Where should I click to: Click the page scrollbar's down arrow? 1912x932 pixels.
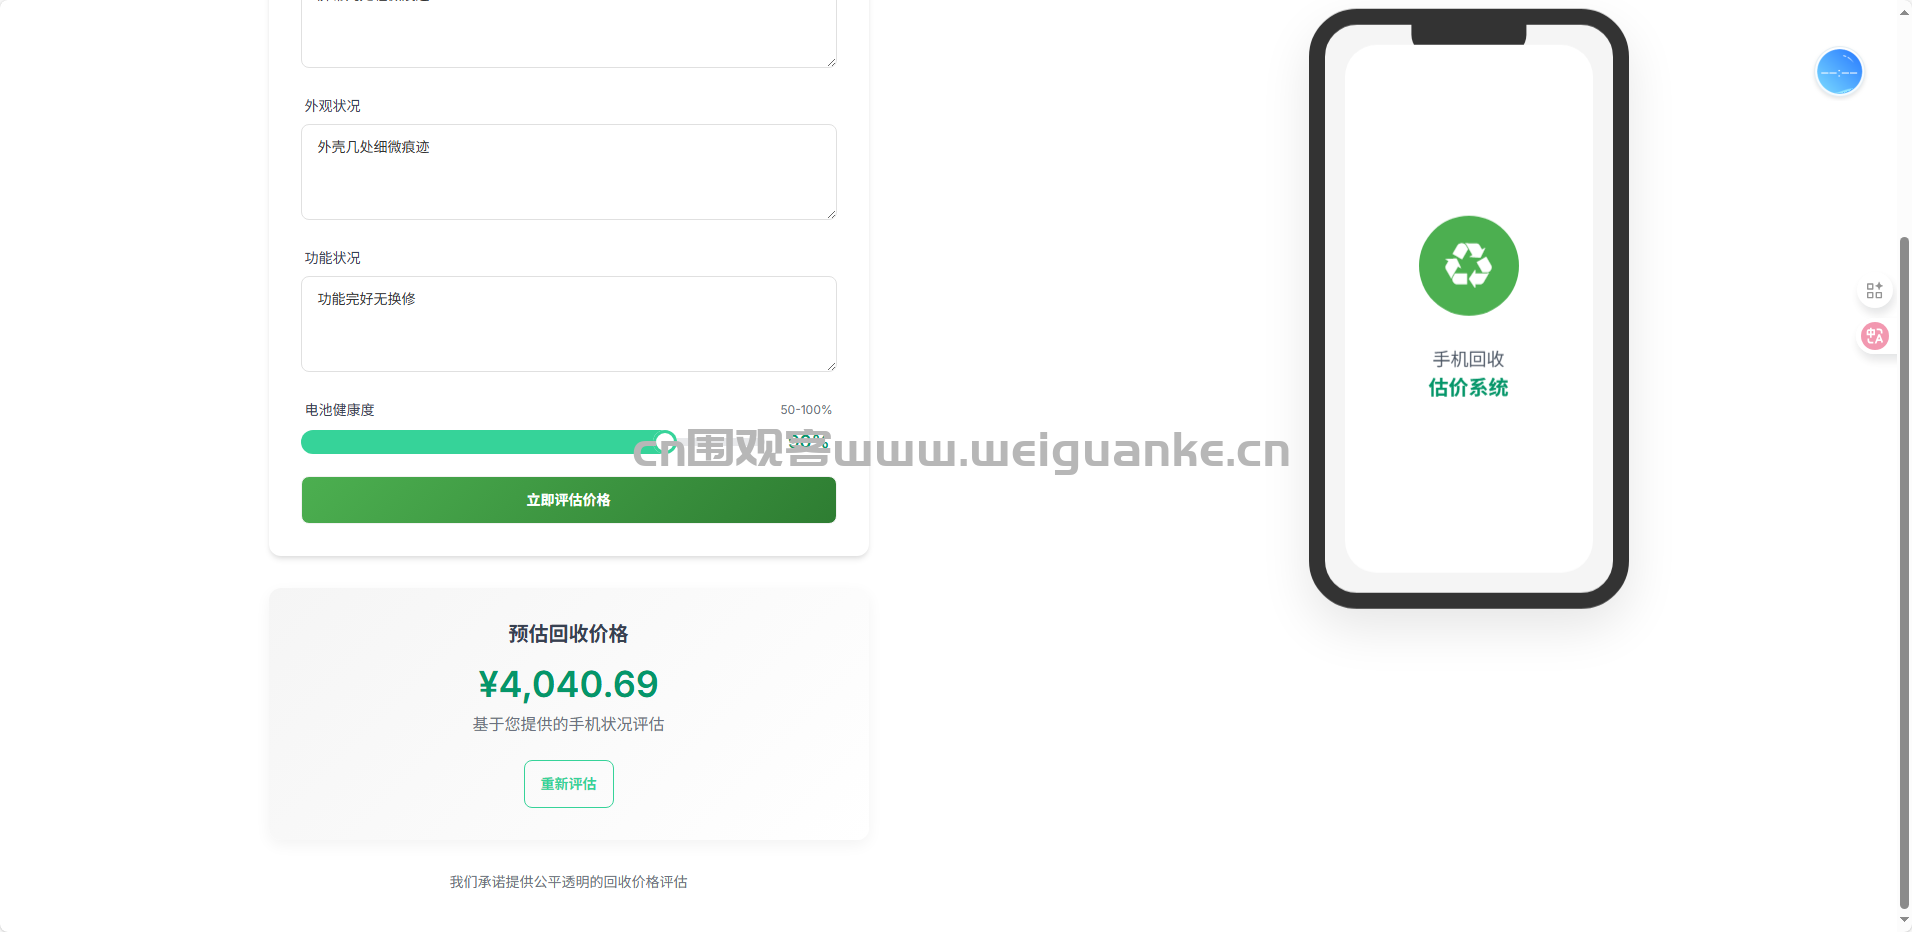tap(1904, 920)
